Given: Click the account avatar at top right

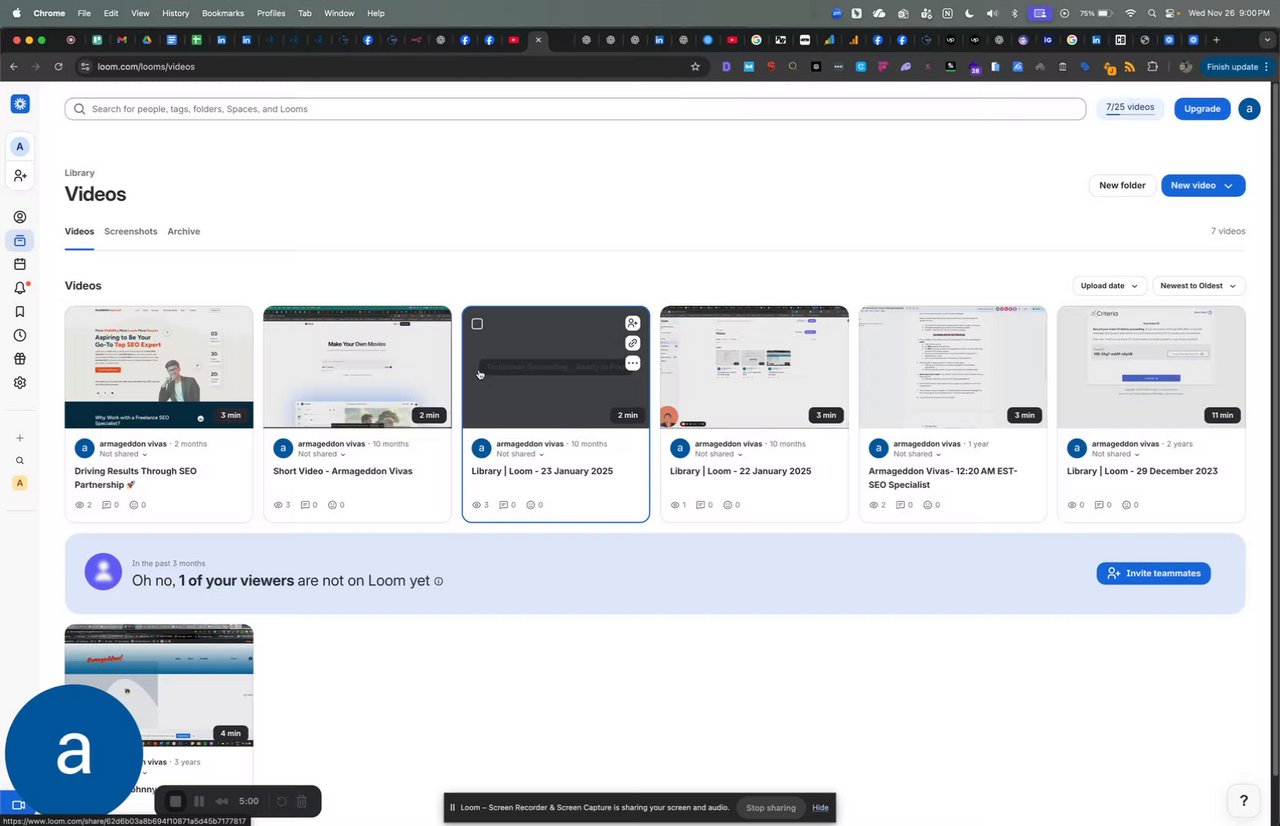Looking at the screenshot, I should [x=1249, y=109].
